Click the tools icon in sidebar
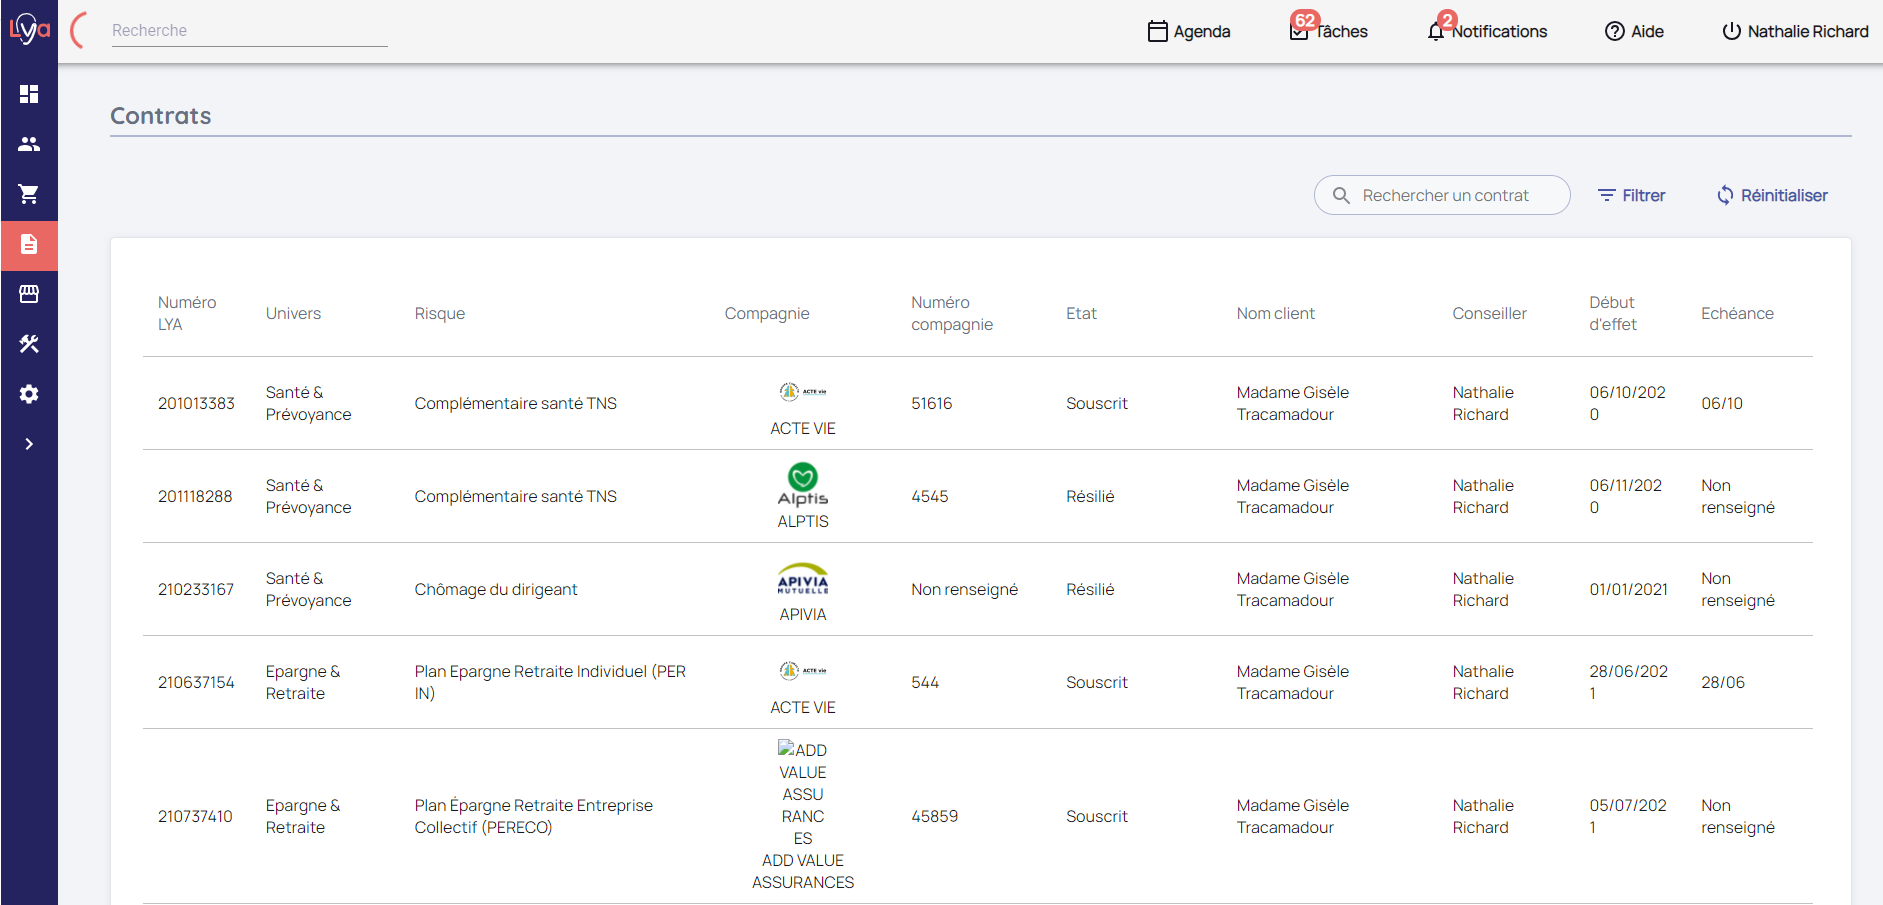1883x905 pixels. [29, 344]
